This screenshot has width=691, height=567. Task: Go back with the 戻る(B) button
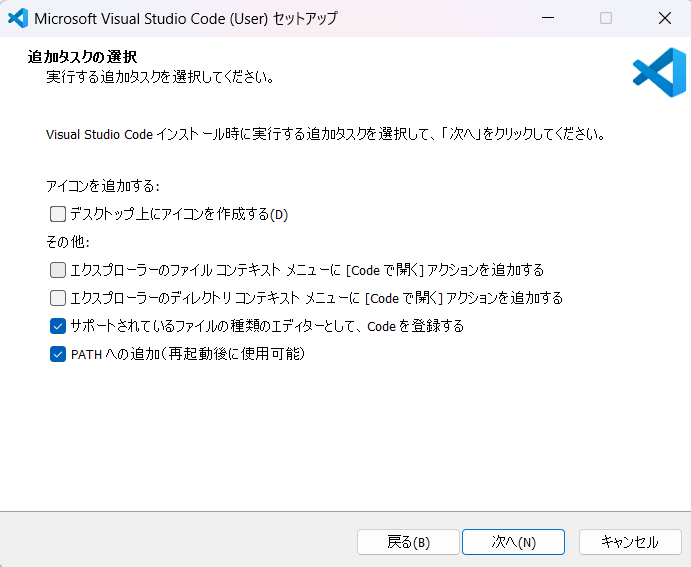point(408,542)
